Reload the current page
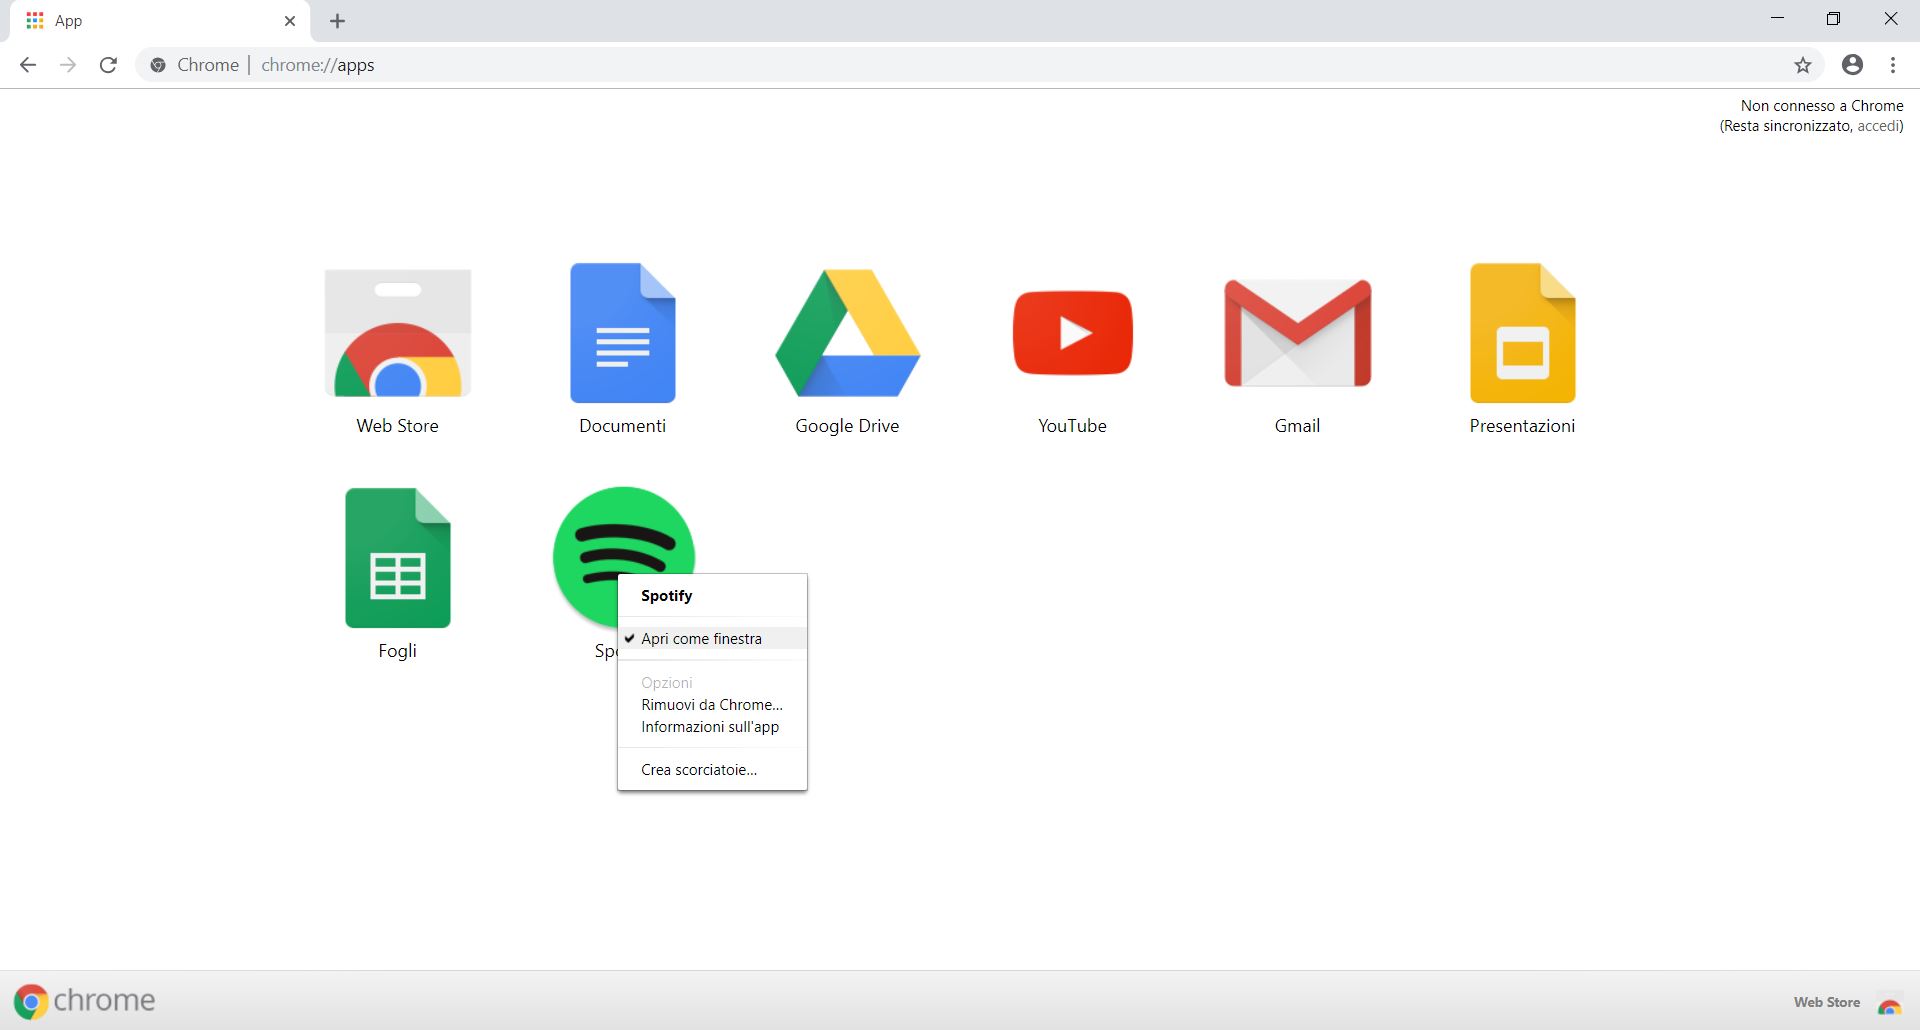 tap(108, 64)
